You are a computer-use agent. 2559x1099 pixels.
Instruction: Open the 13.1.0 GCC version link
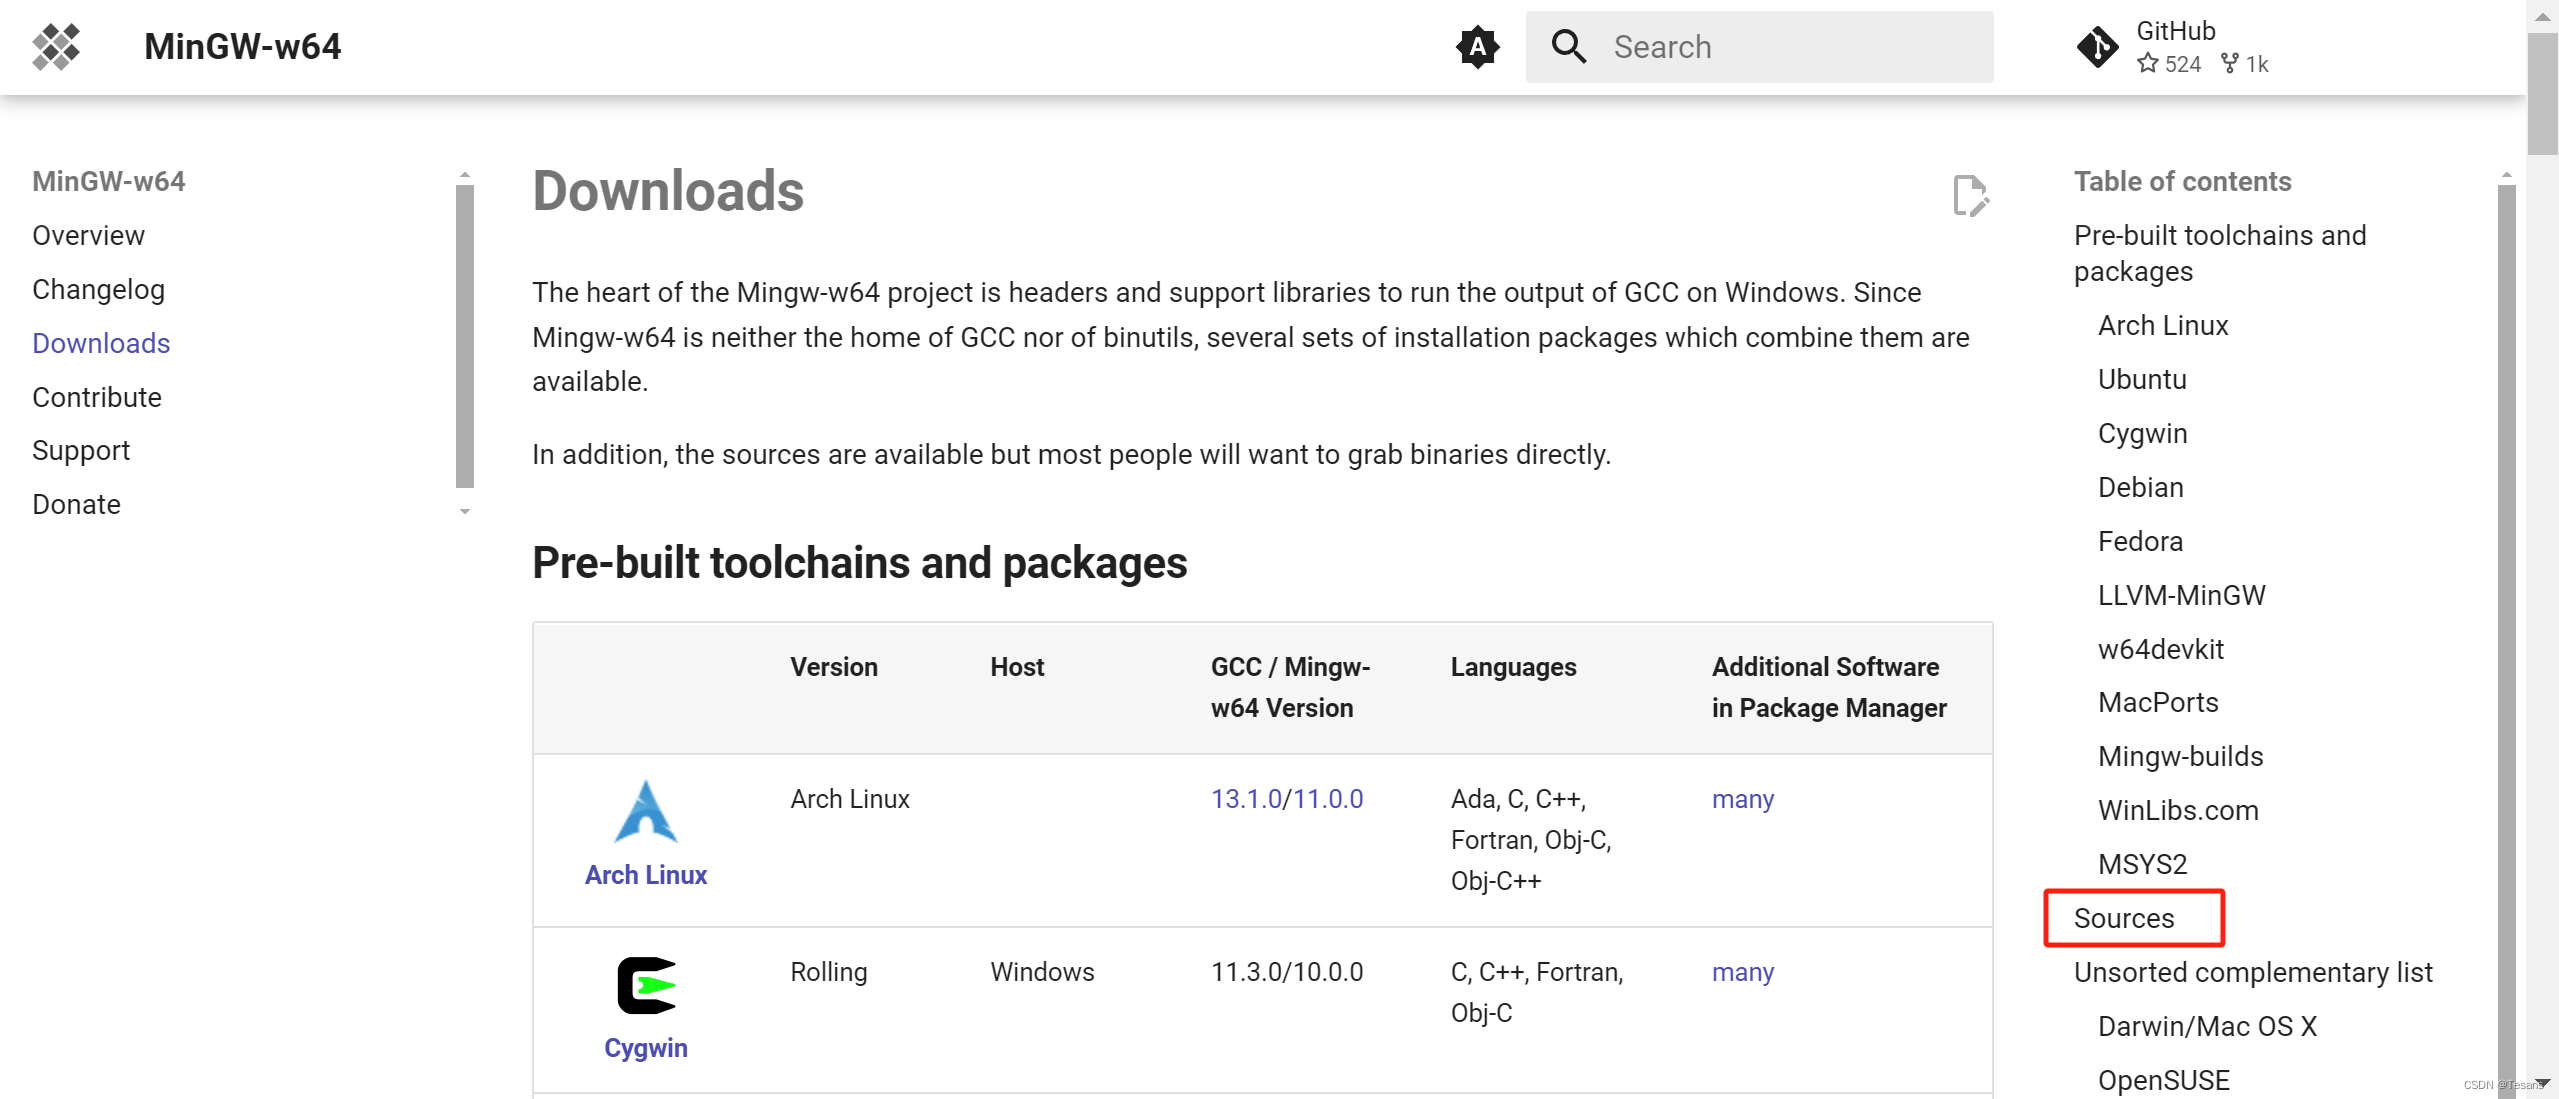tap(1245, 799)
